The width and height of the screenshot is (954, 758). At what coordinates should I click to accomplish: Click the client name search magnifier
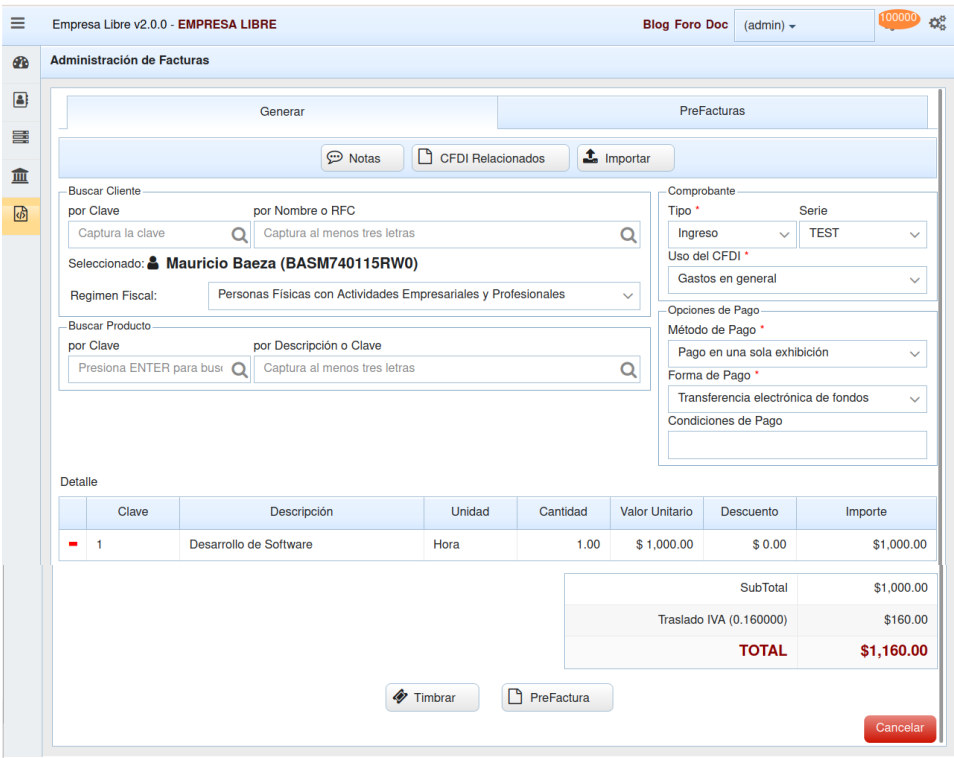[x=628, y=235]
